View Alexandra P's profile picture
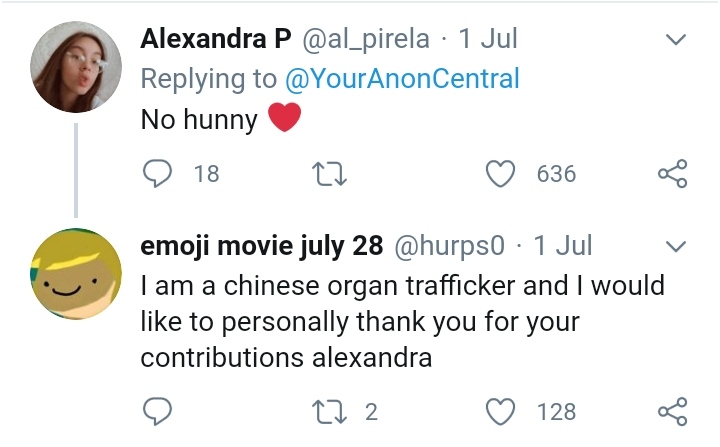The image size is (720, 447). 76,67
